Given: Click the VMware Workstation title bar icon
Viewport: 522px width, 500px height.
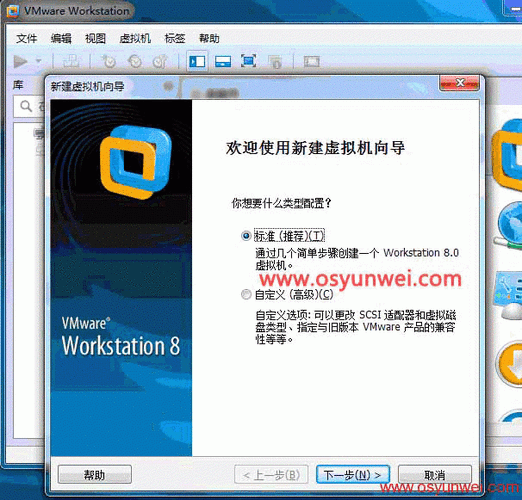Looking at the screenshot, I should tap(13, 11).
